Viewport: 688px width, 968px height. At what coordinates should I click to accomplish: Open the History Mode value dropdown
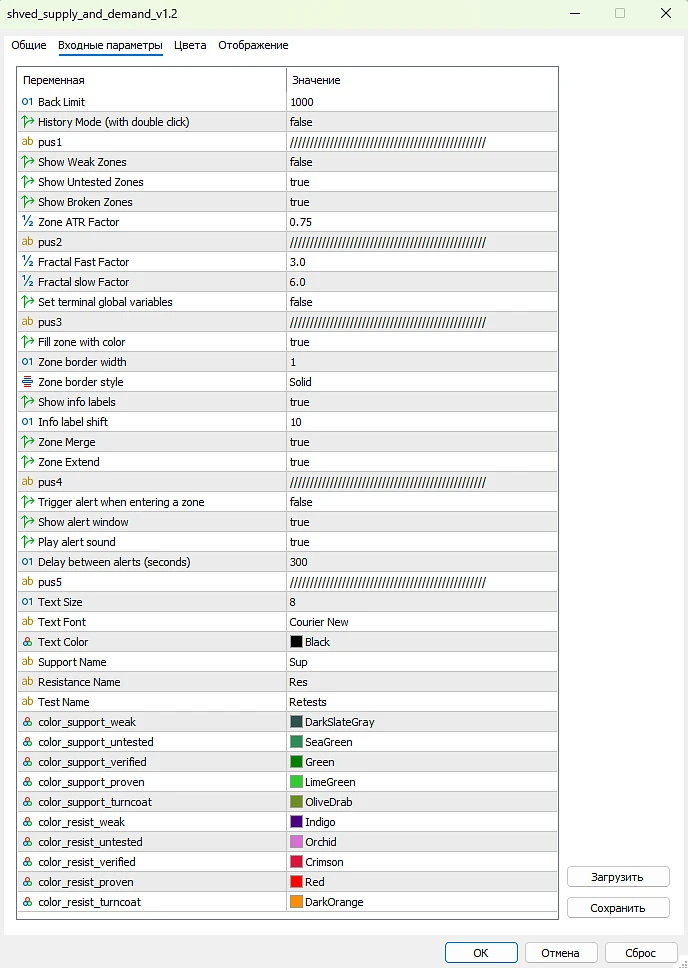tap(300, 122)
